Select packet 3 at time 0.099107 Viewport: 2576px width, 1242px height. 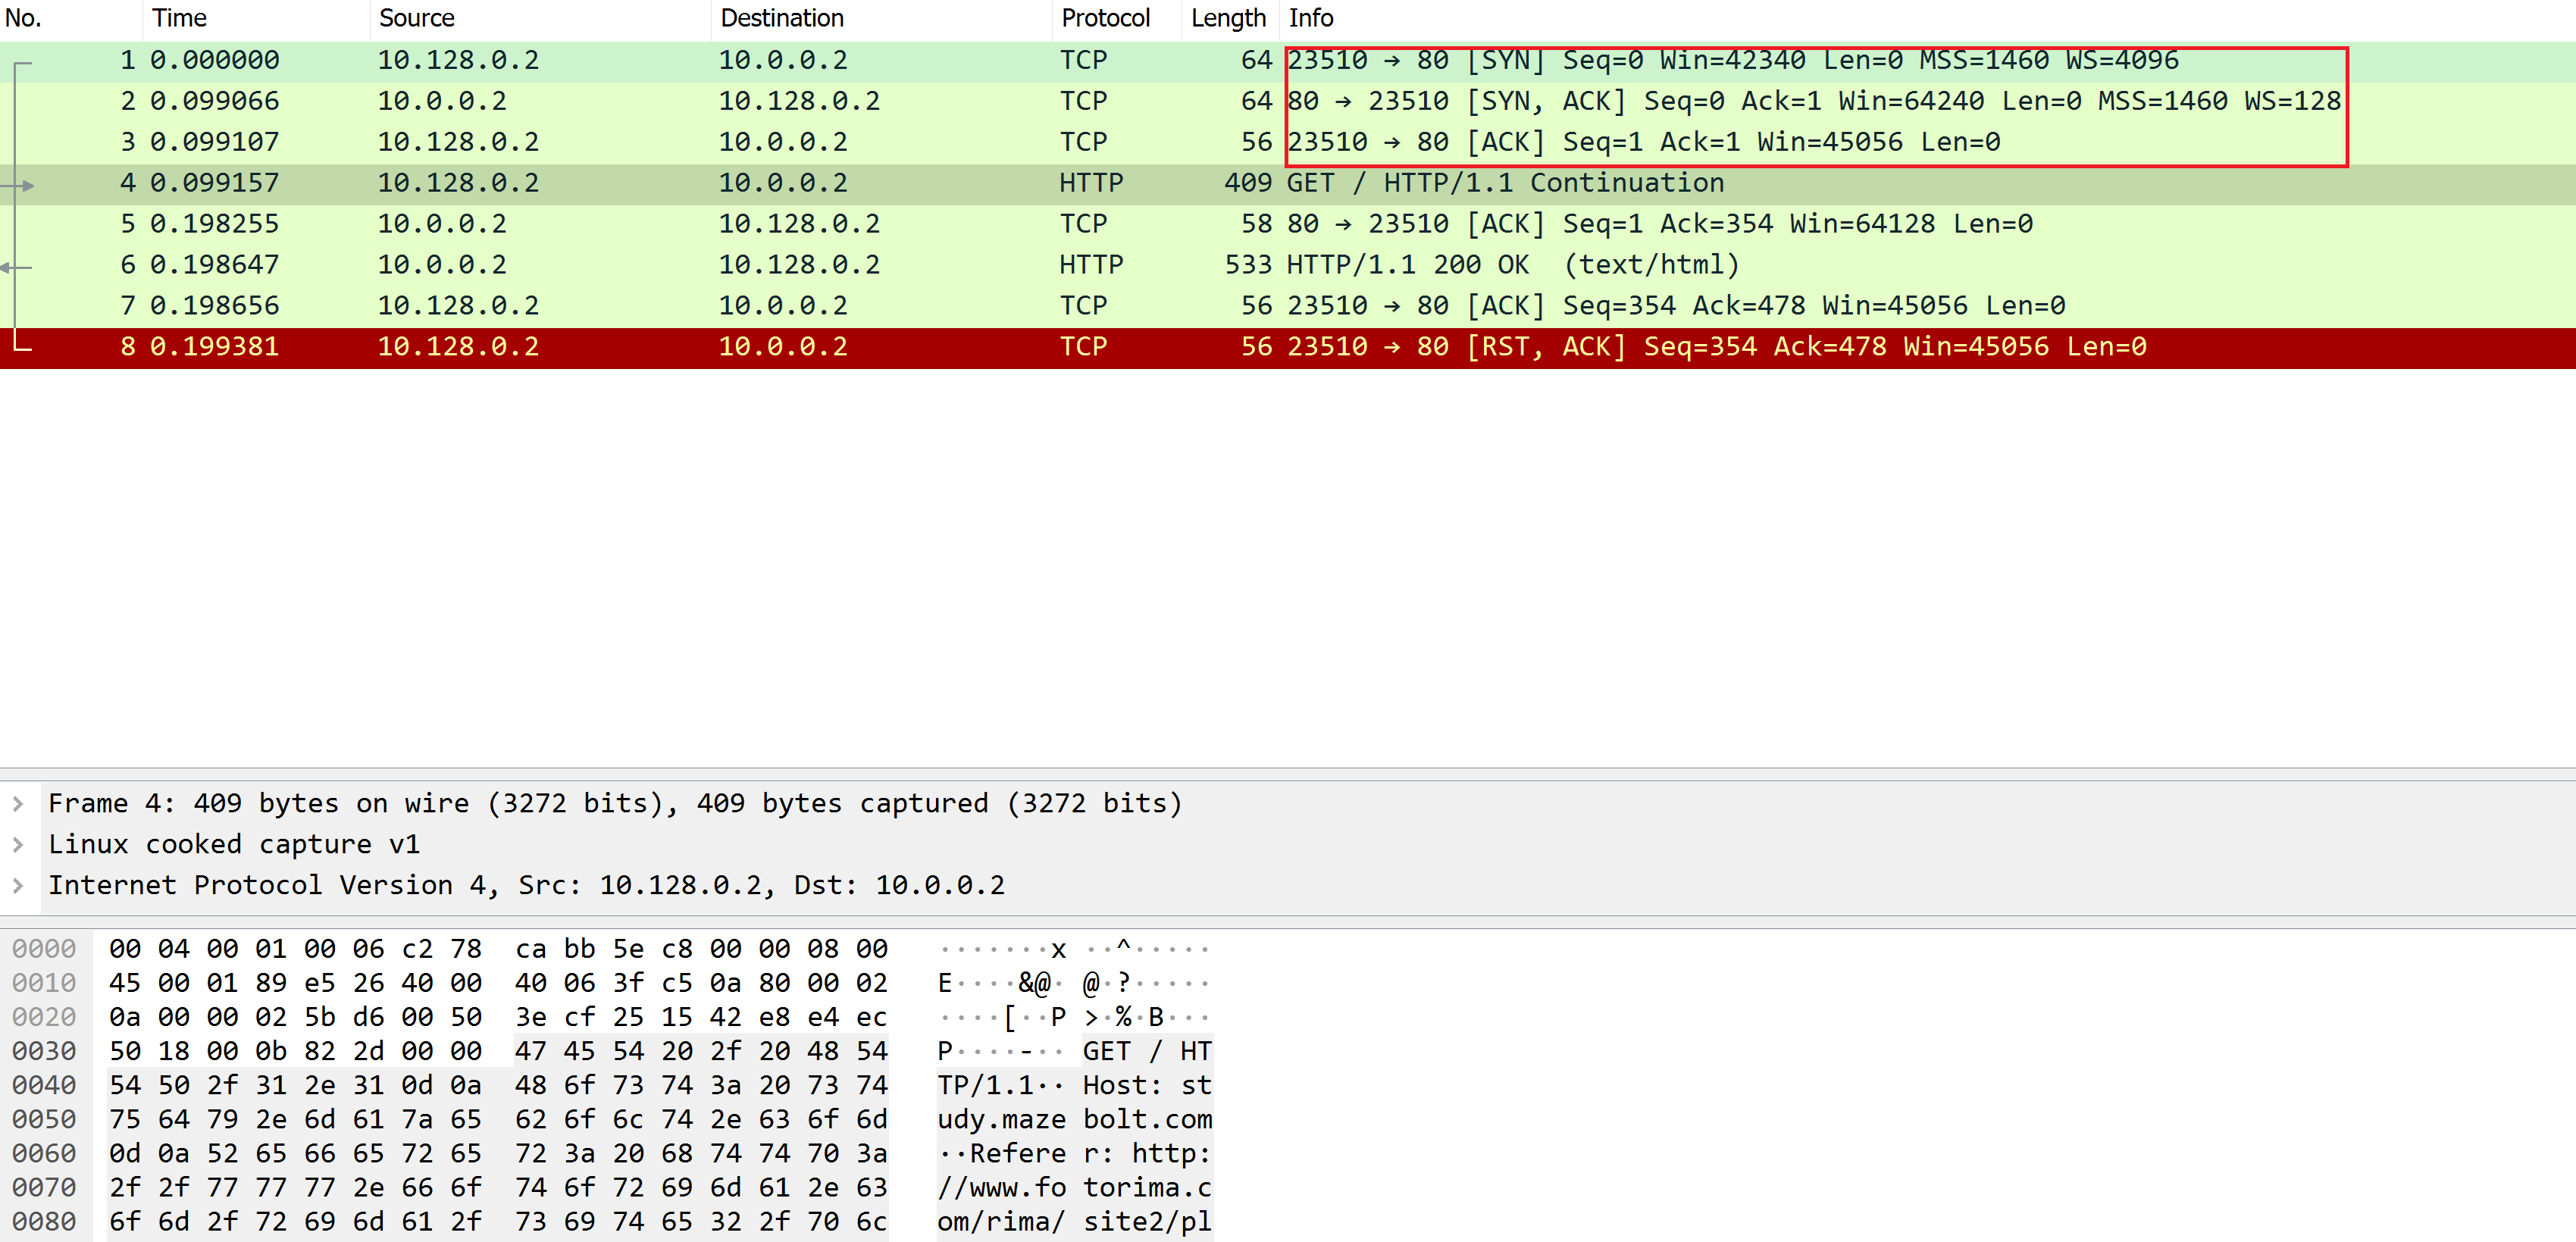1288,142
